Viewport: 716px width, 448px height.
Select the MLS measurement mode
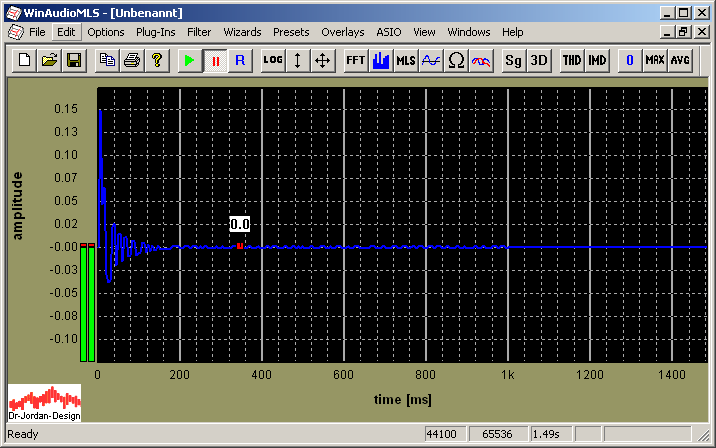click(x=405, y=60)
